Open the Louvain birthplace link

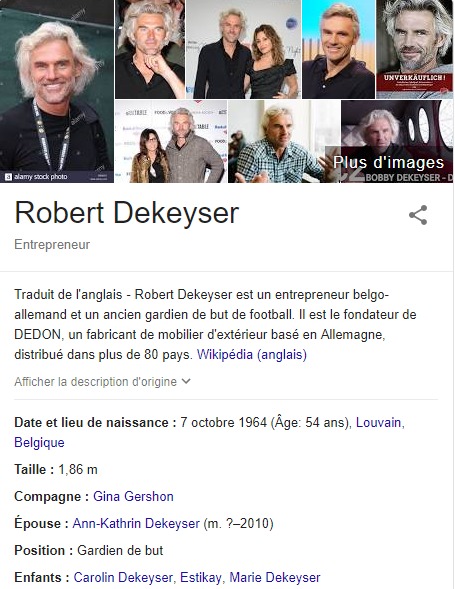[379, 423]
